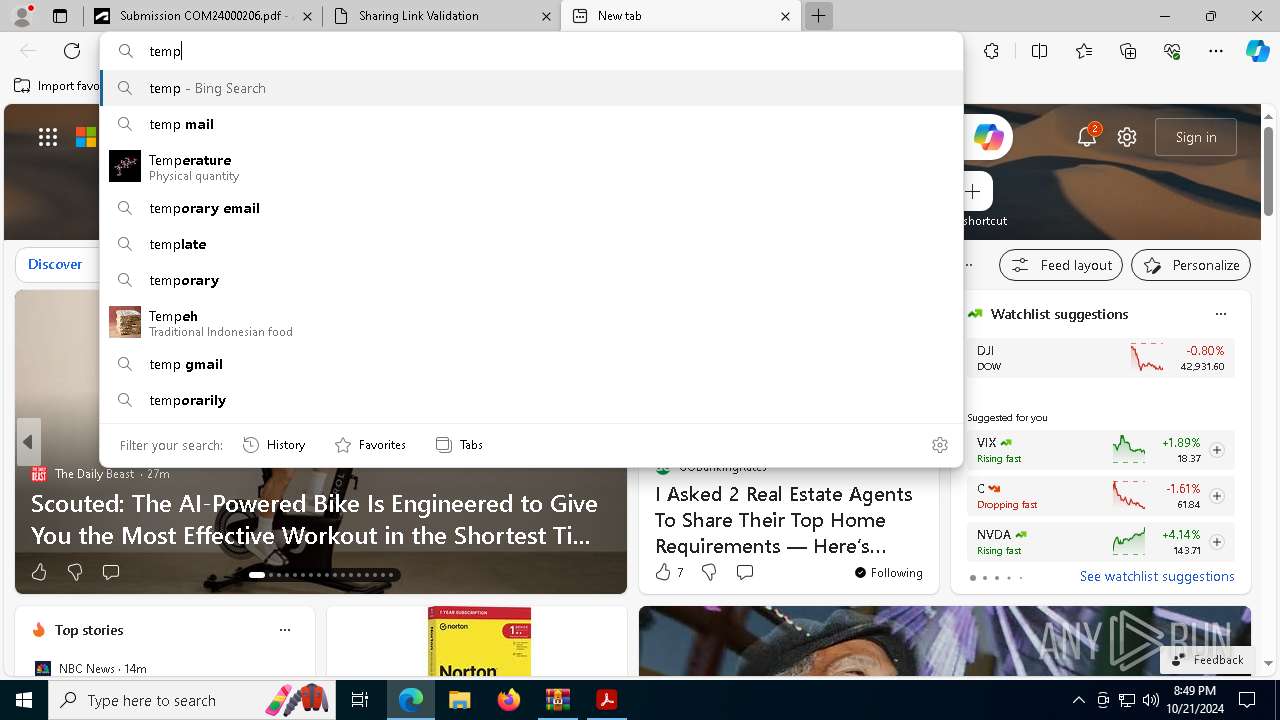The image size is (1280, 720).
Task: Toggle split screen view icon
Action: pyautogui.click(x=1039, y=51)
